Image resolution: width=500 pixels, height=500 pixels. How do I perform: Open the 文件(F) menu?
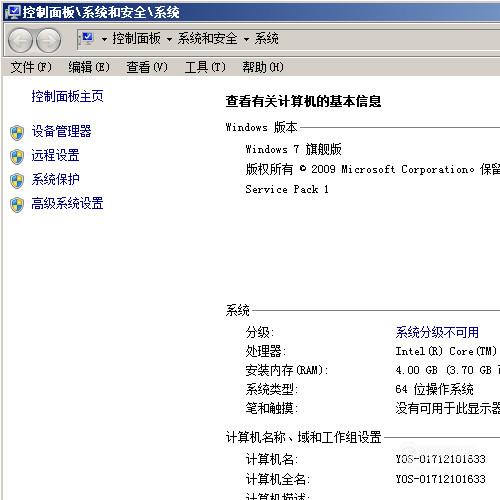(x=31, y=67)
